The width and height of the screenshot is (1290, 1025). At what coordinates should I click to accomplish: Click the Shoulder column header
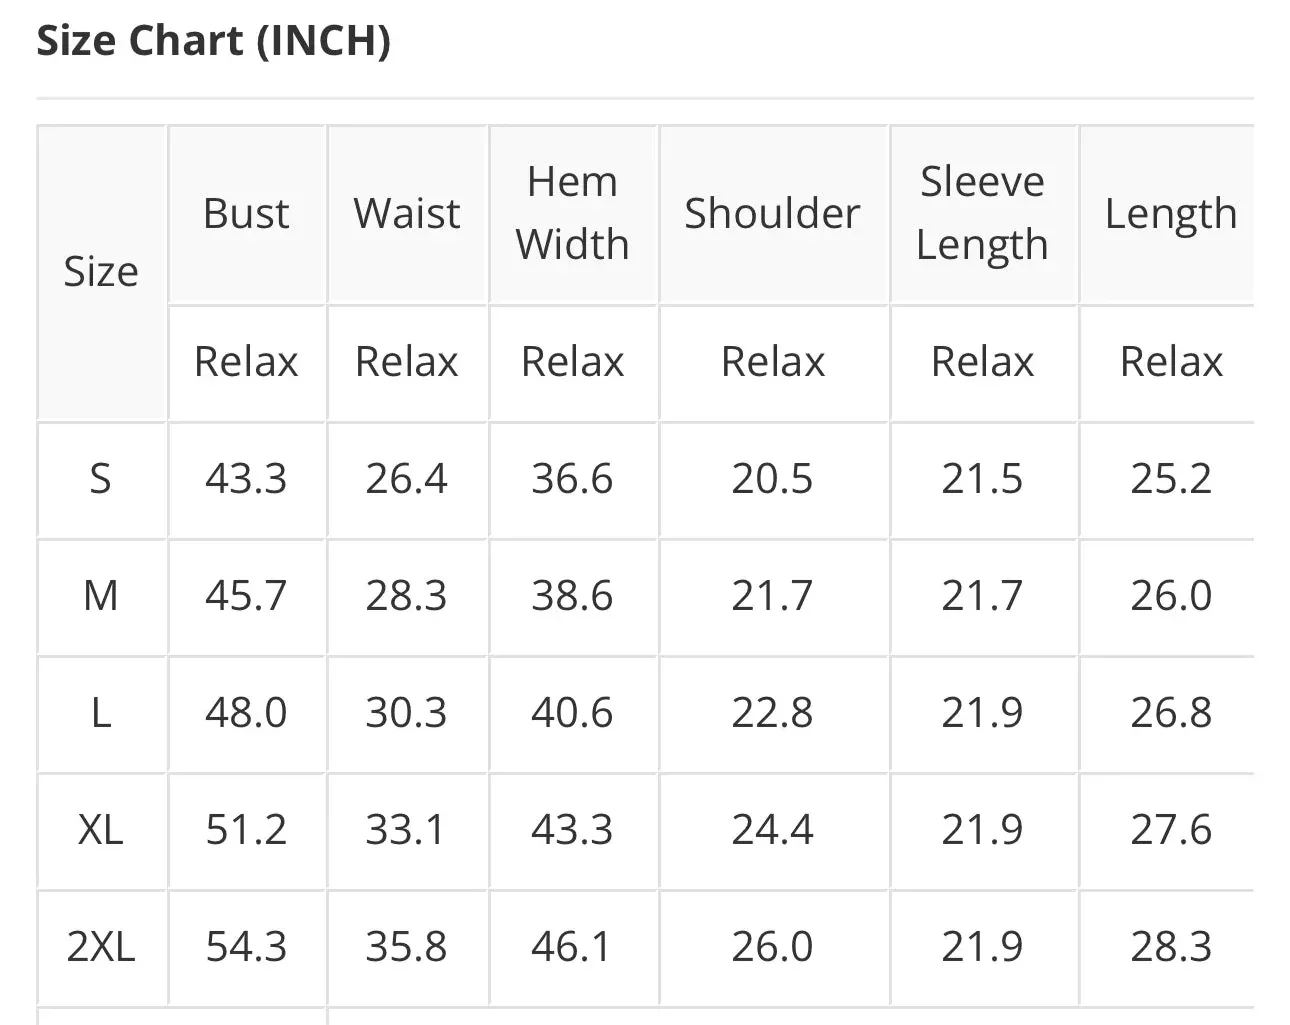tap(772, 214)
